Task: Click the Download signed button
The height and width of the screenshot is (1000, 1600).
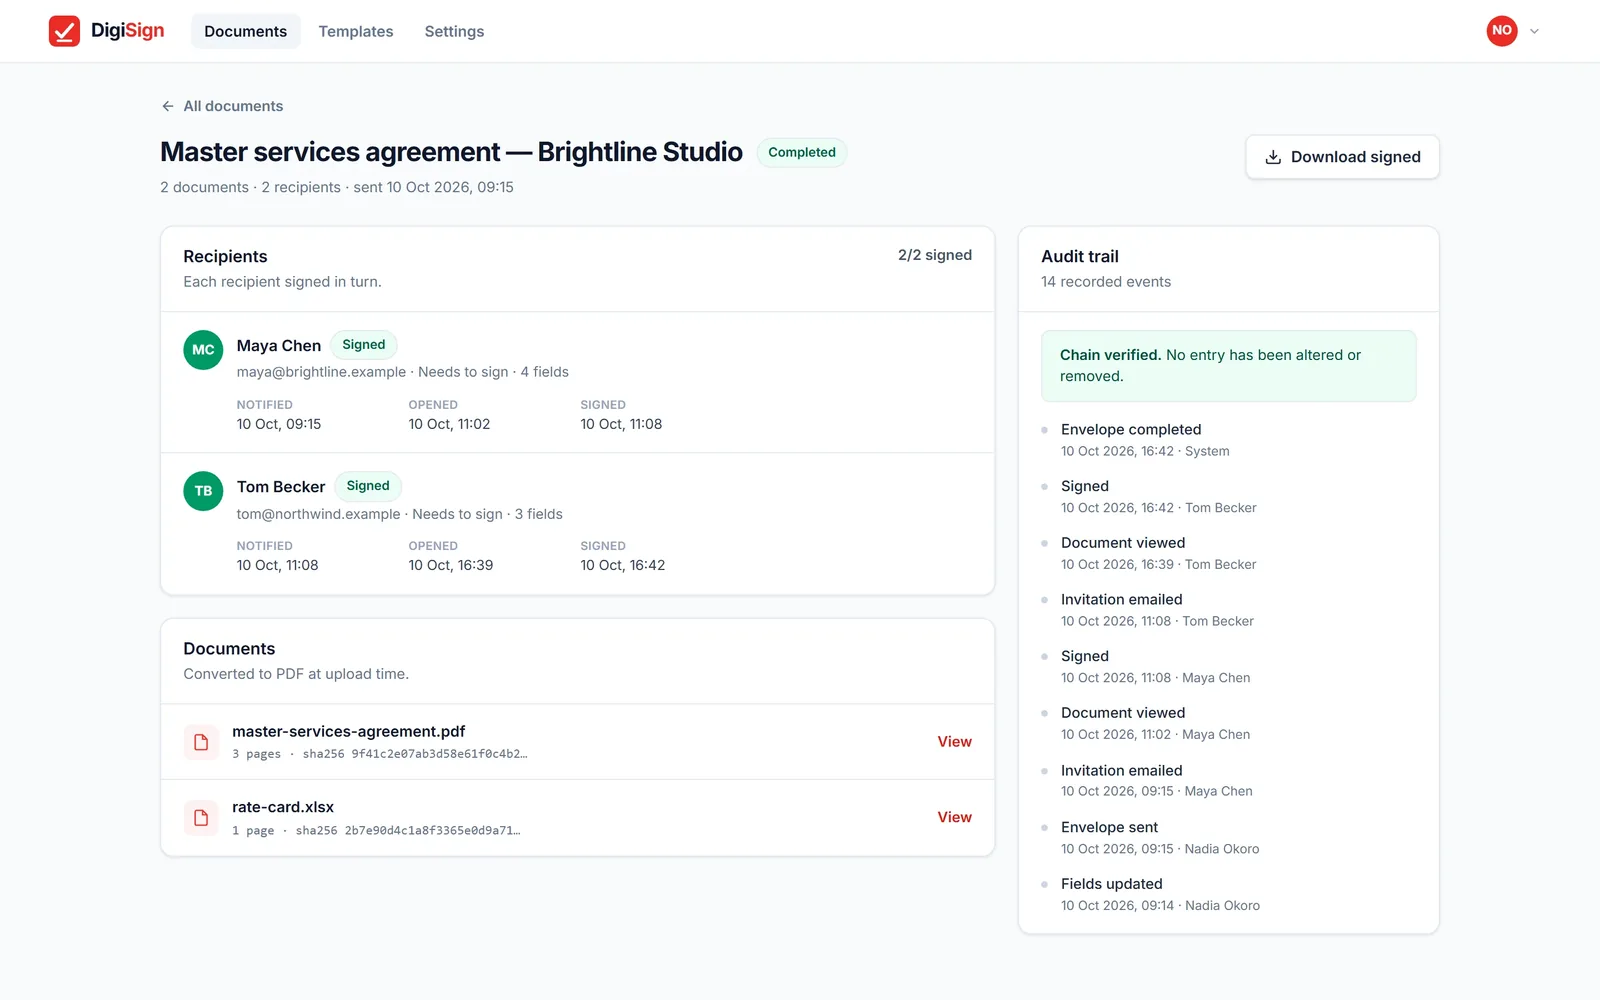Action: [1342, 157]
